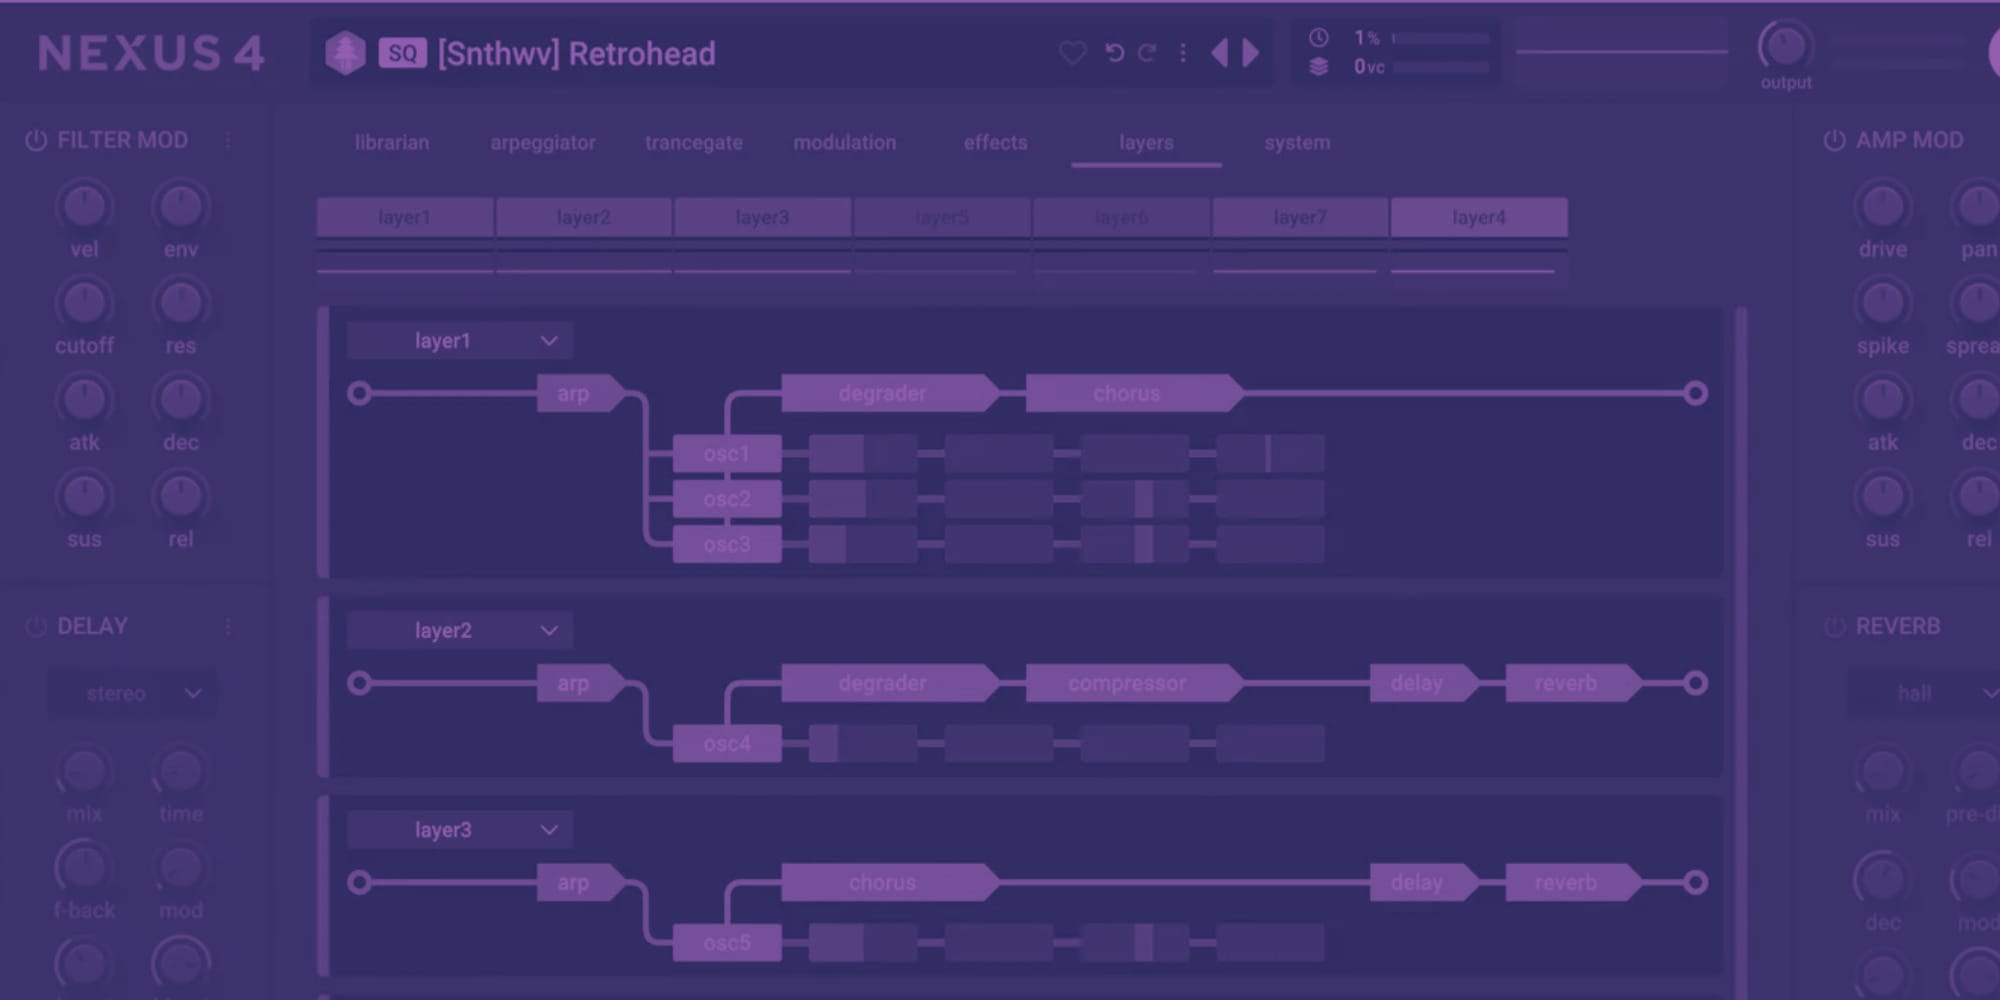Click the SQ preset type badge
This screenshot has width=2000, height=1000.
402,53
